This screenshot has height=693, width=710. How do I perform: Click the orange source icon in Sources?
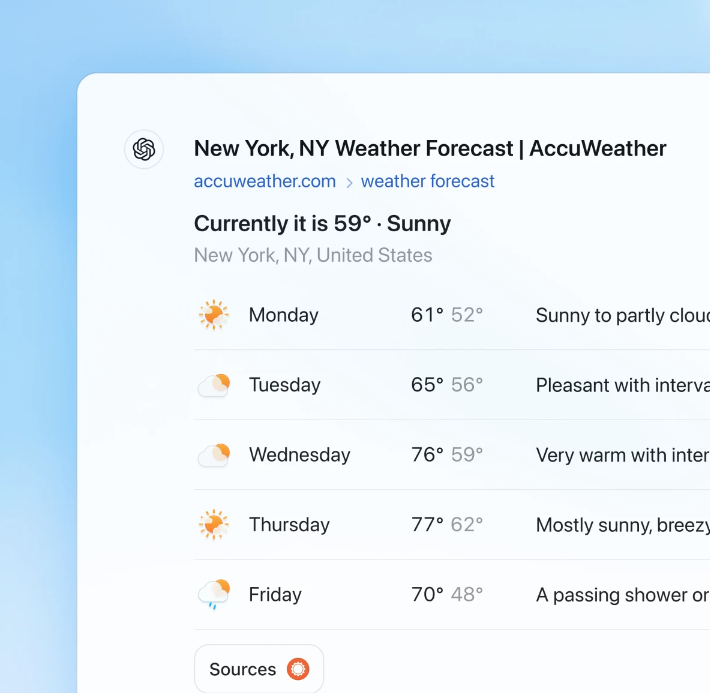(x=298, y=669)
